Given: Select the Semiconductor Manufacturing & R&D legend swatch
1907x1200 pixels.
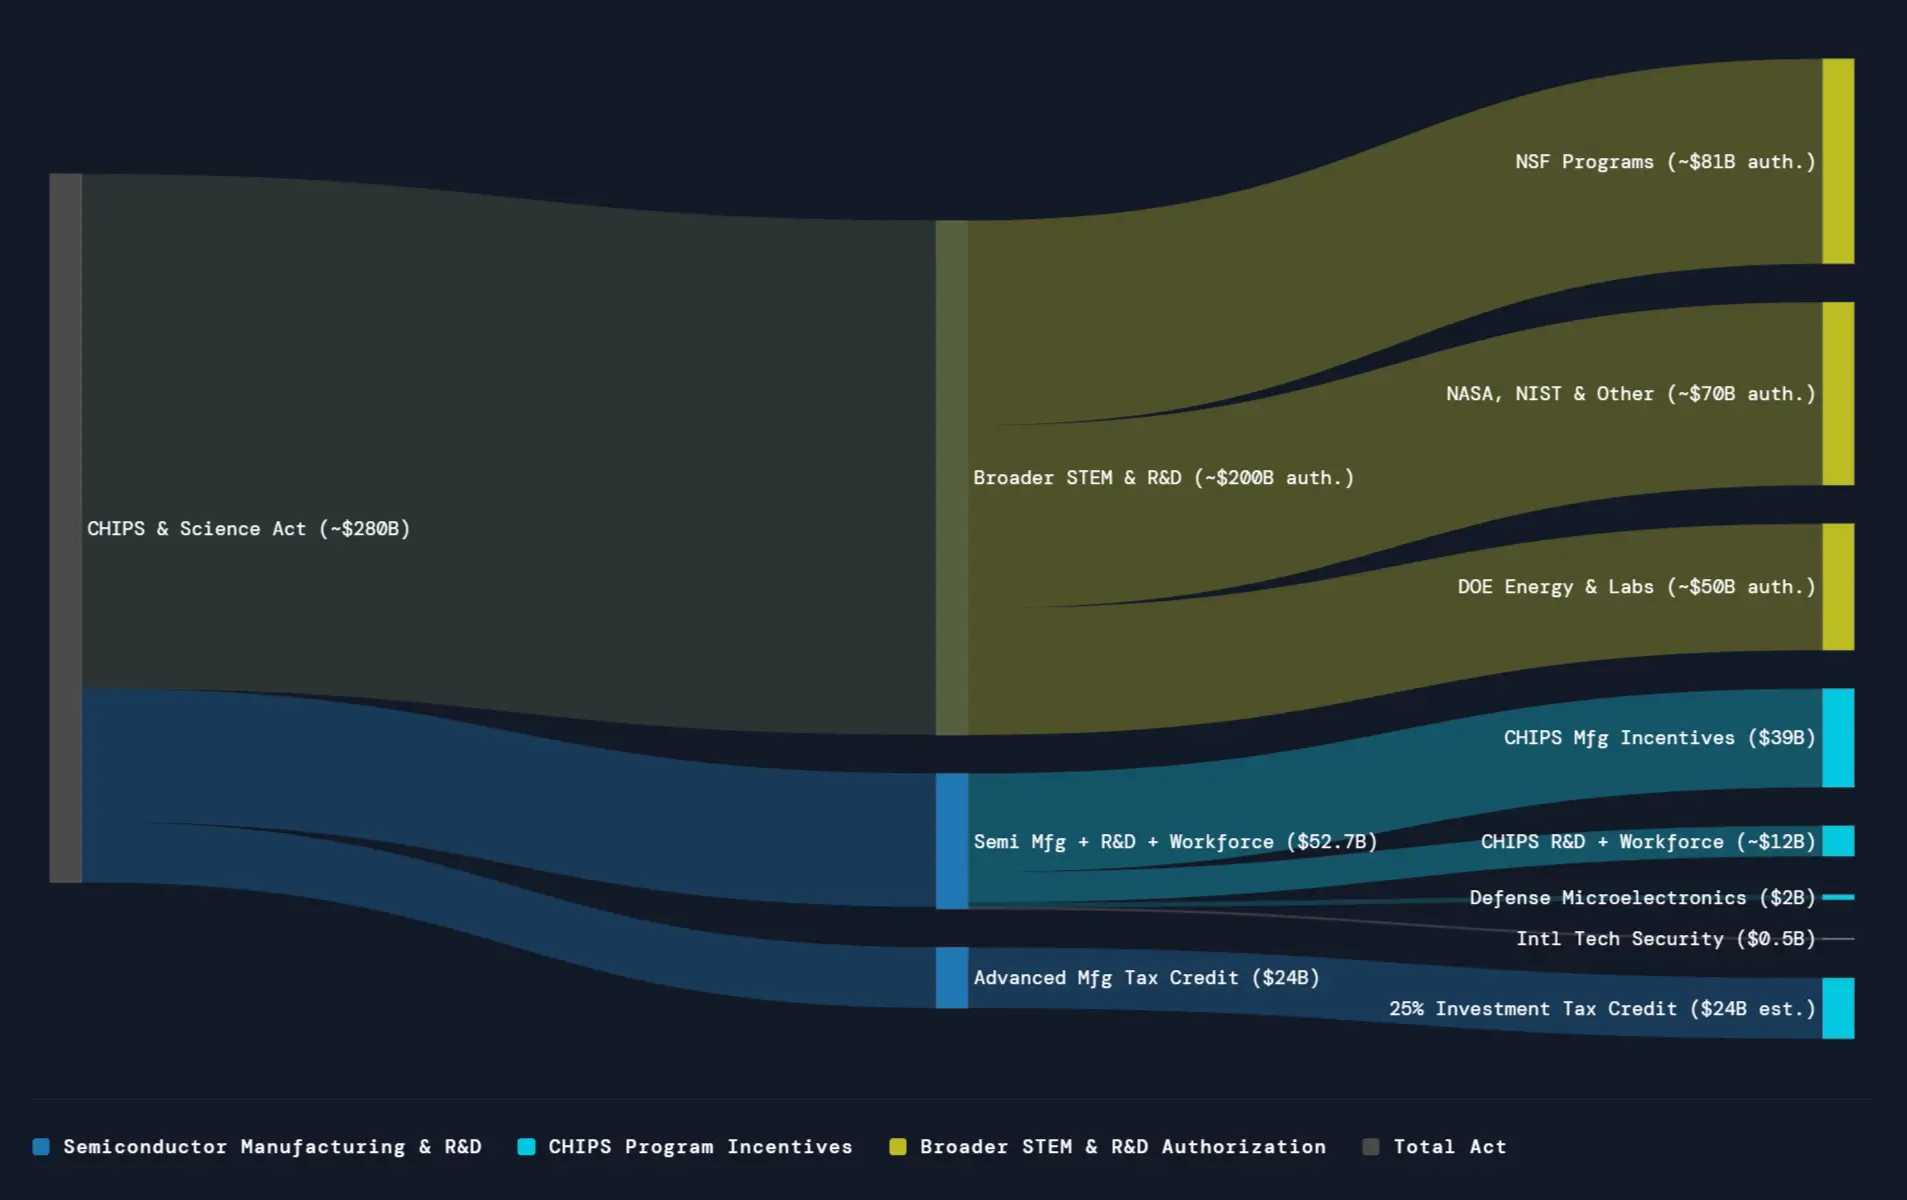Looking at the screenshot, I should coord(41,1147).
